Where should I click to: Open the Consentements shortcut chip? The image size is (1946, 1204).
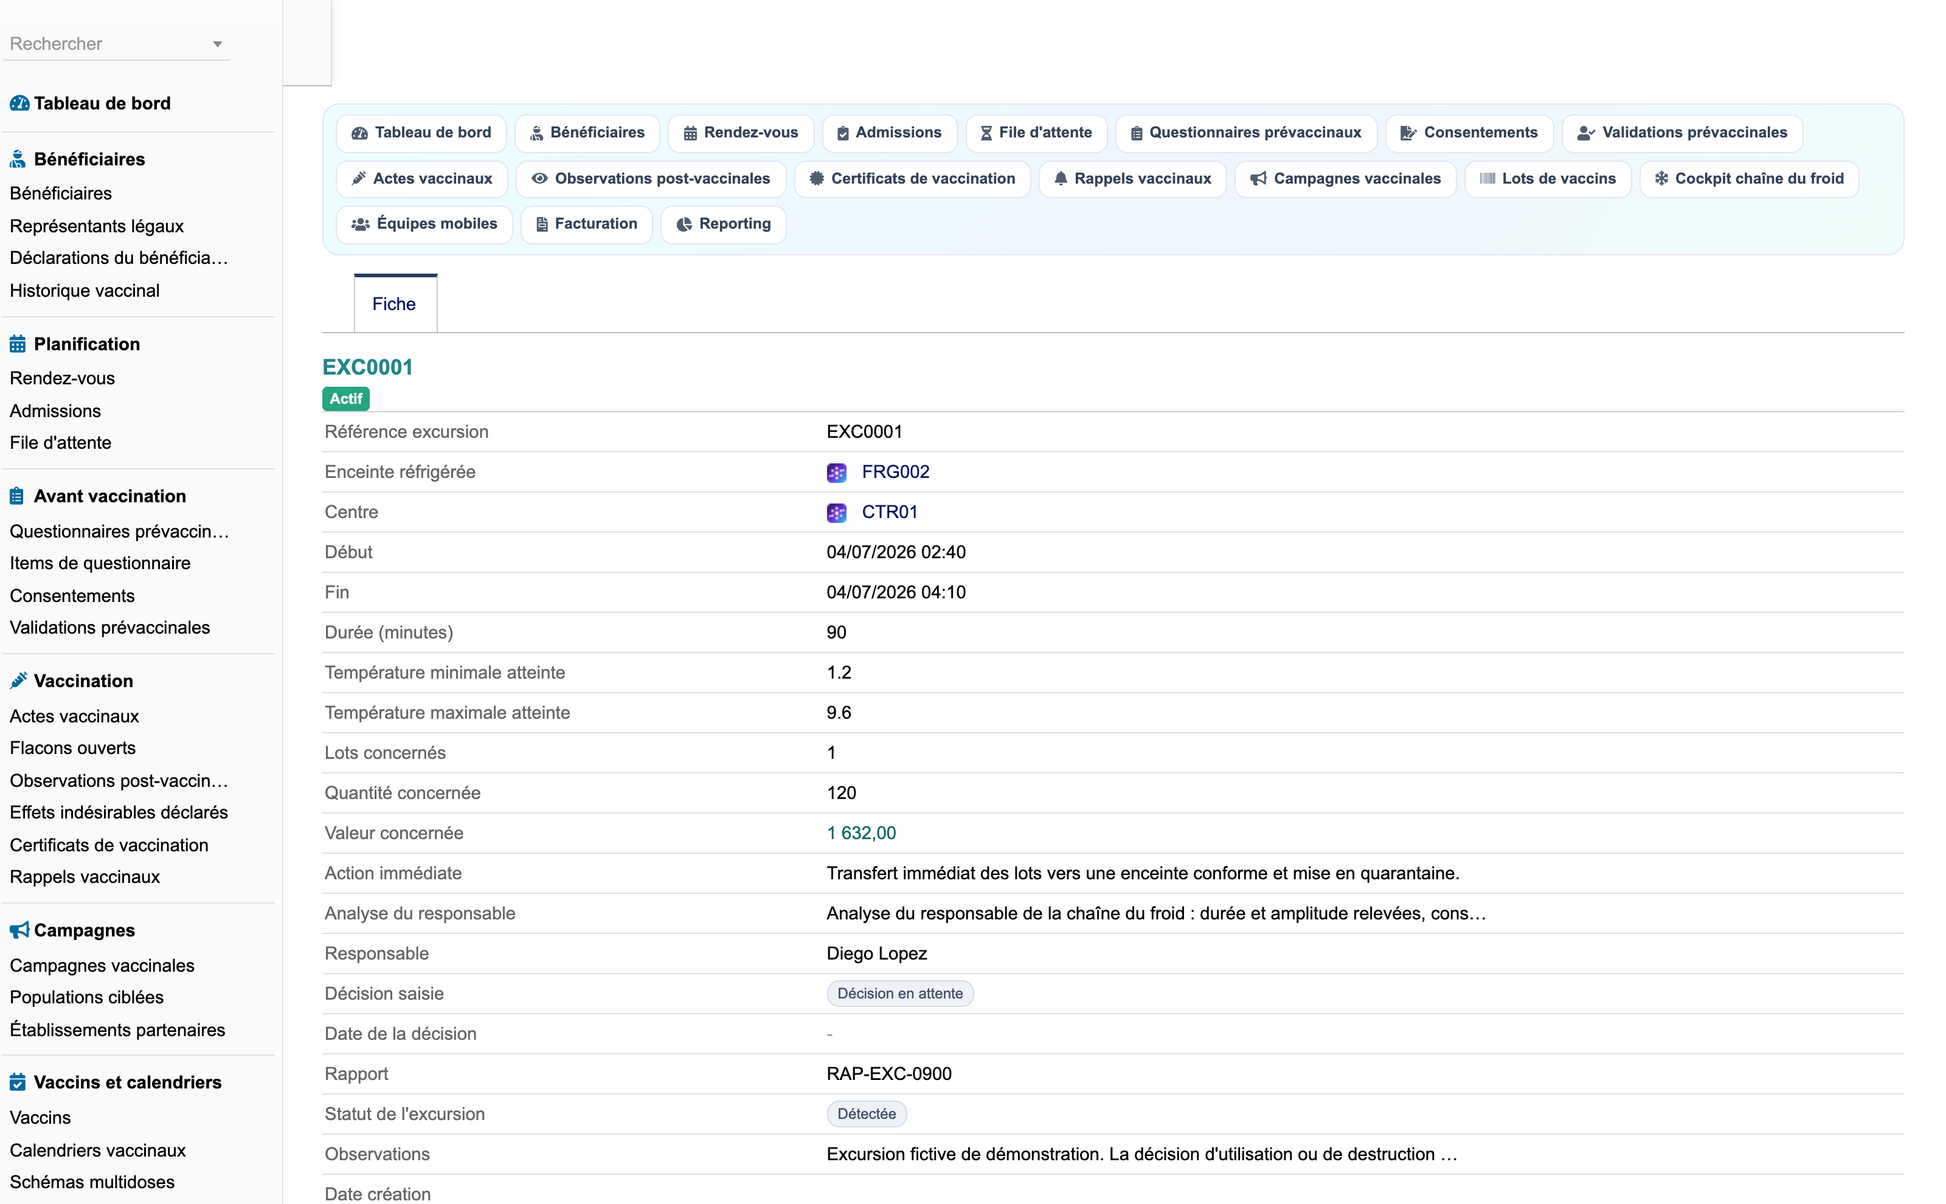[x=1469, y=133]
